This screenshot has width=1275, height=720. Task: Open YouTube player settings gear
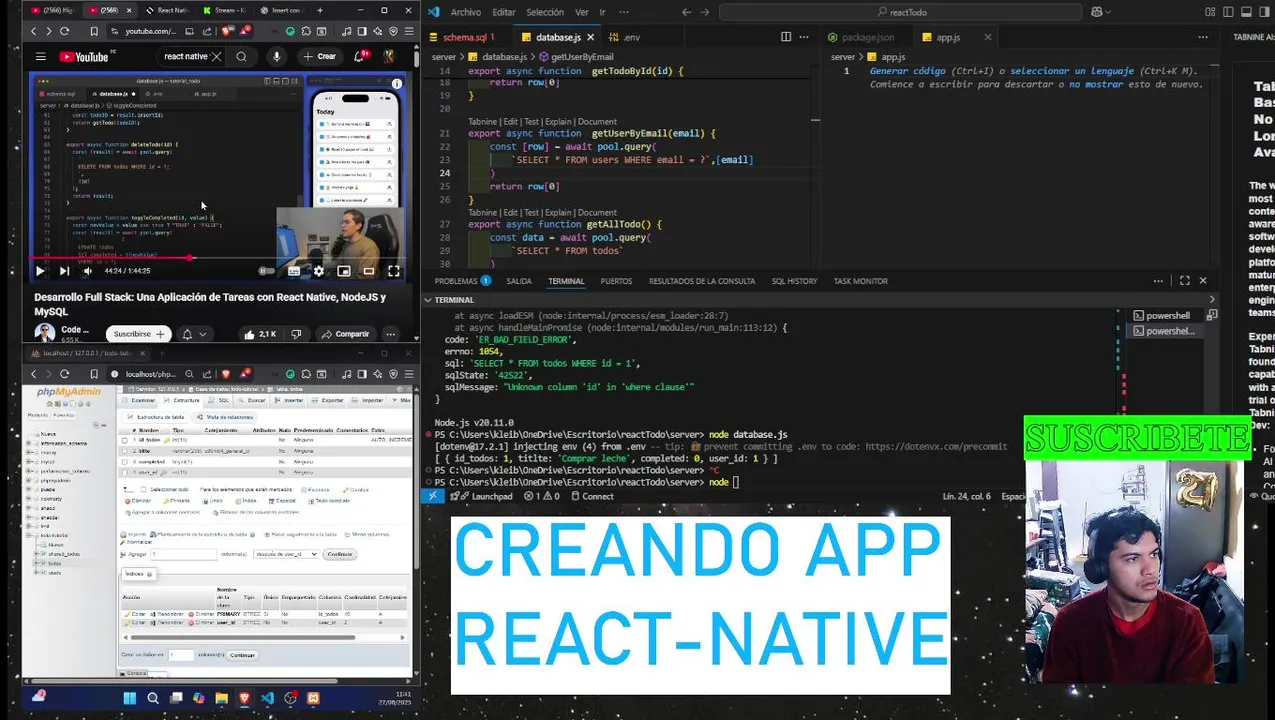coord(319,271)
